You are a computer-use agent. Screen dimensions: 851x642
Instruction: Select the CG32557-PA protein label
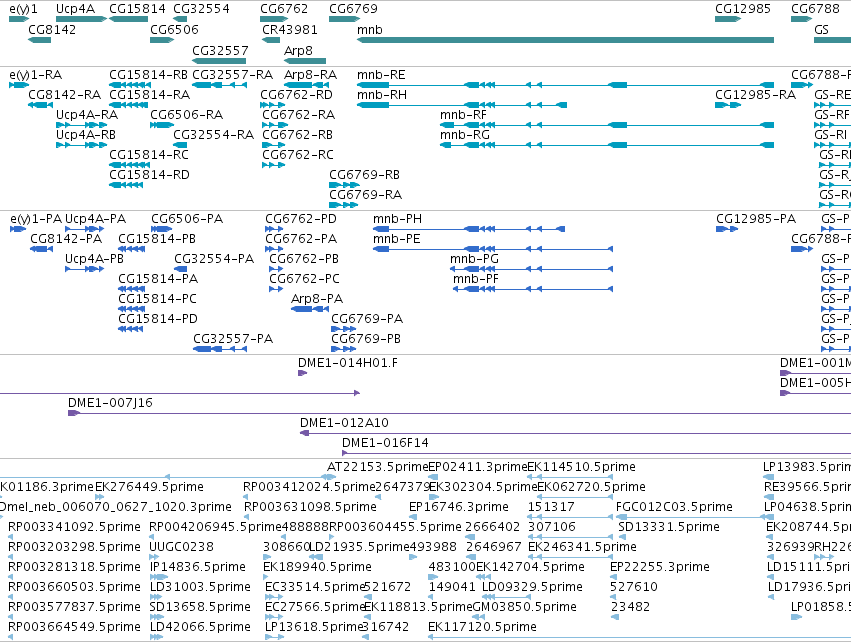tap(233, 339)
